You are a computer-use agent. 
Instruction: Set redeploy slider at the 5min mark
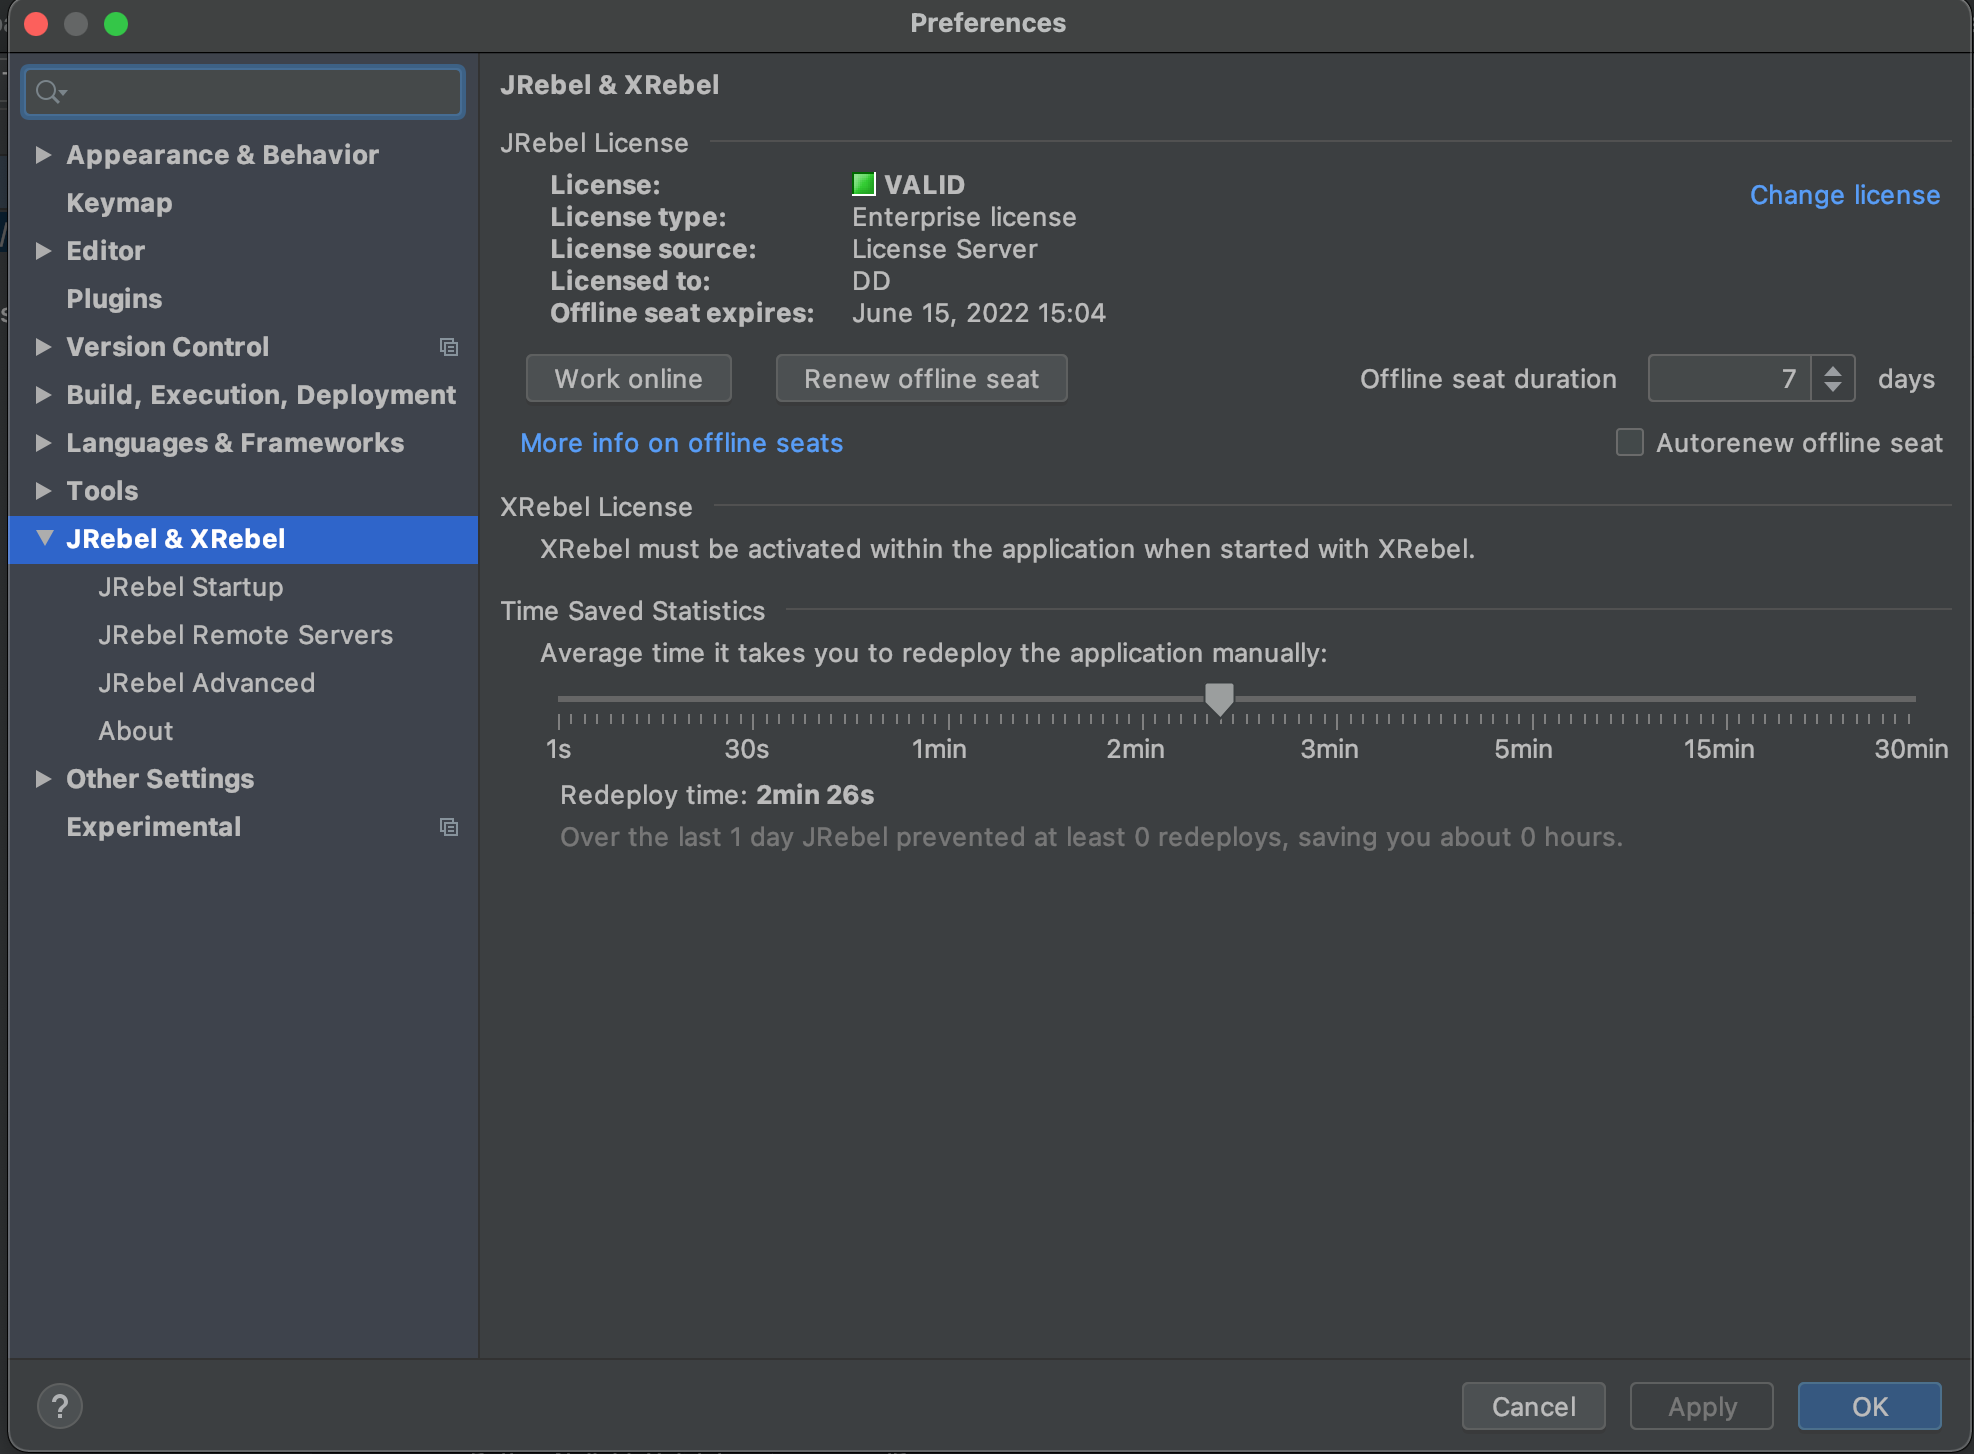[1532, 699]
